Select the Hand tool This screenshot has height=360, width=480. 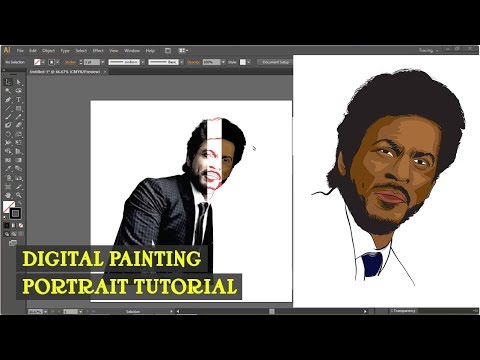(8, 195)
